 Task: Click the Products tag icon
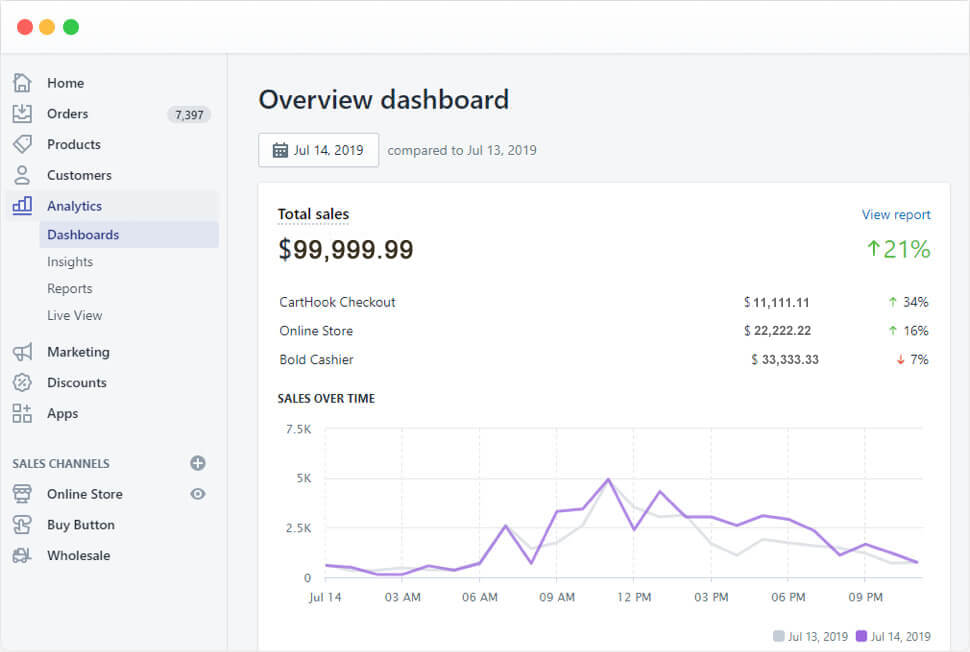click(22, 144)
